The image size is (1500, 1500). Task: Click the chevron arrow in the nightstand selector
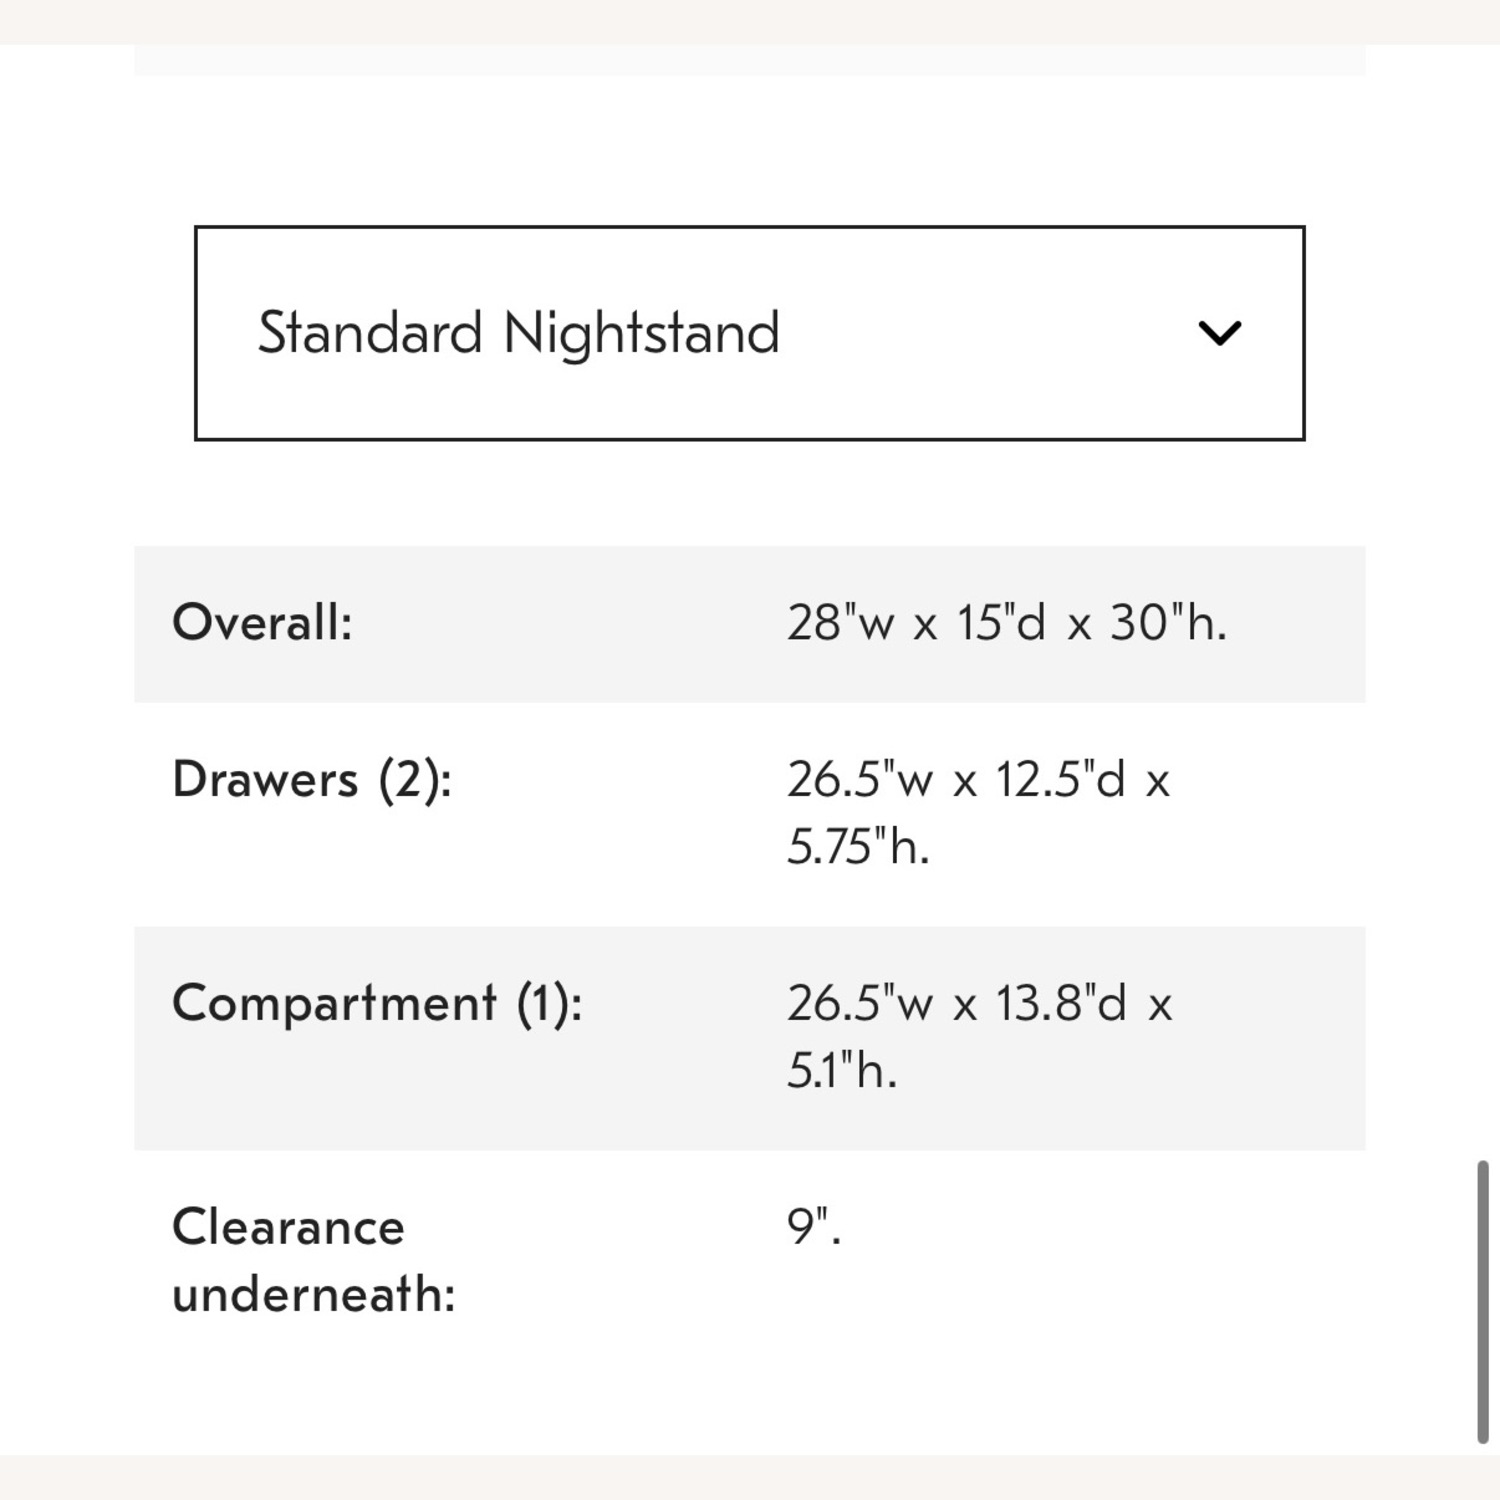pos(1219,333)
